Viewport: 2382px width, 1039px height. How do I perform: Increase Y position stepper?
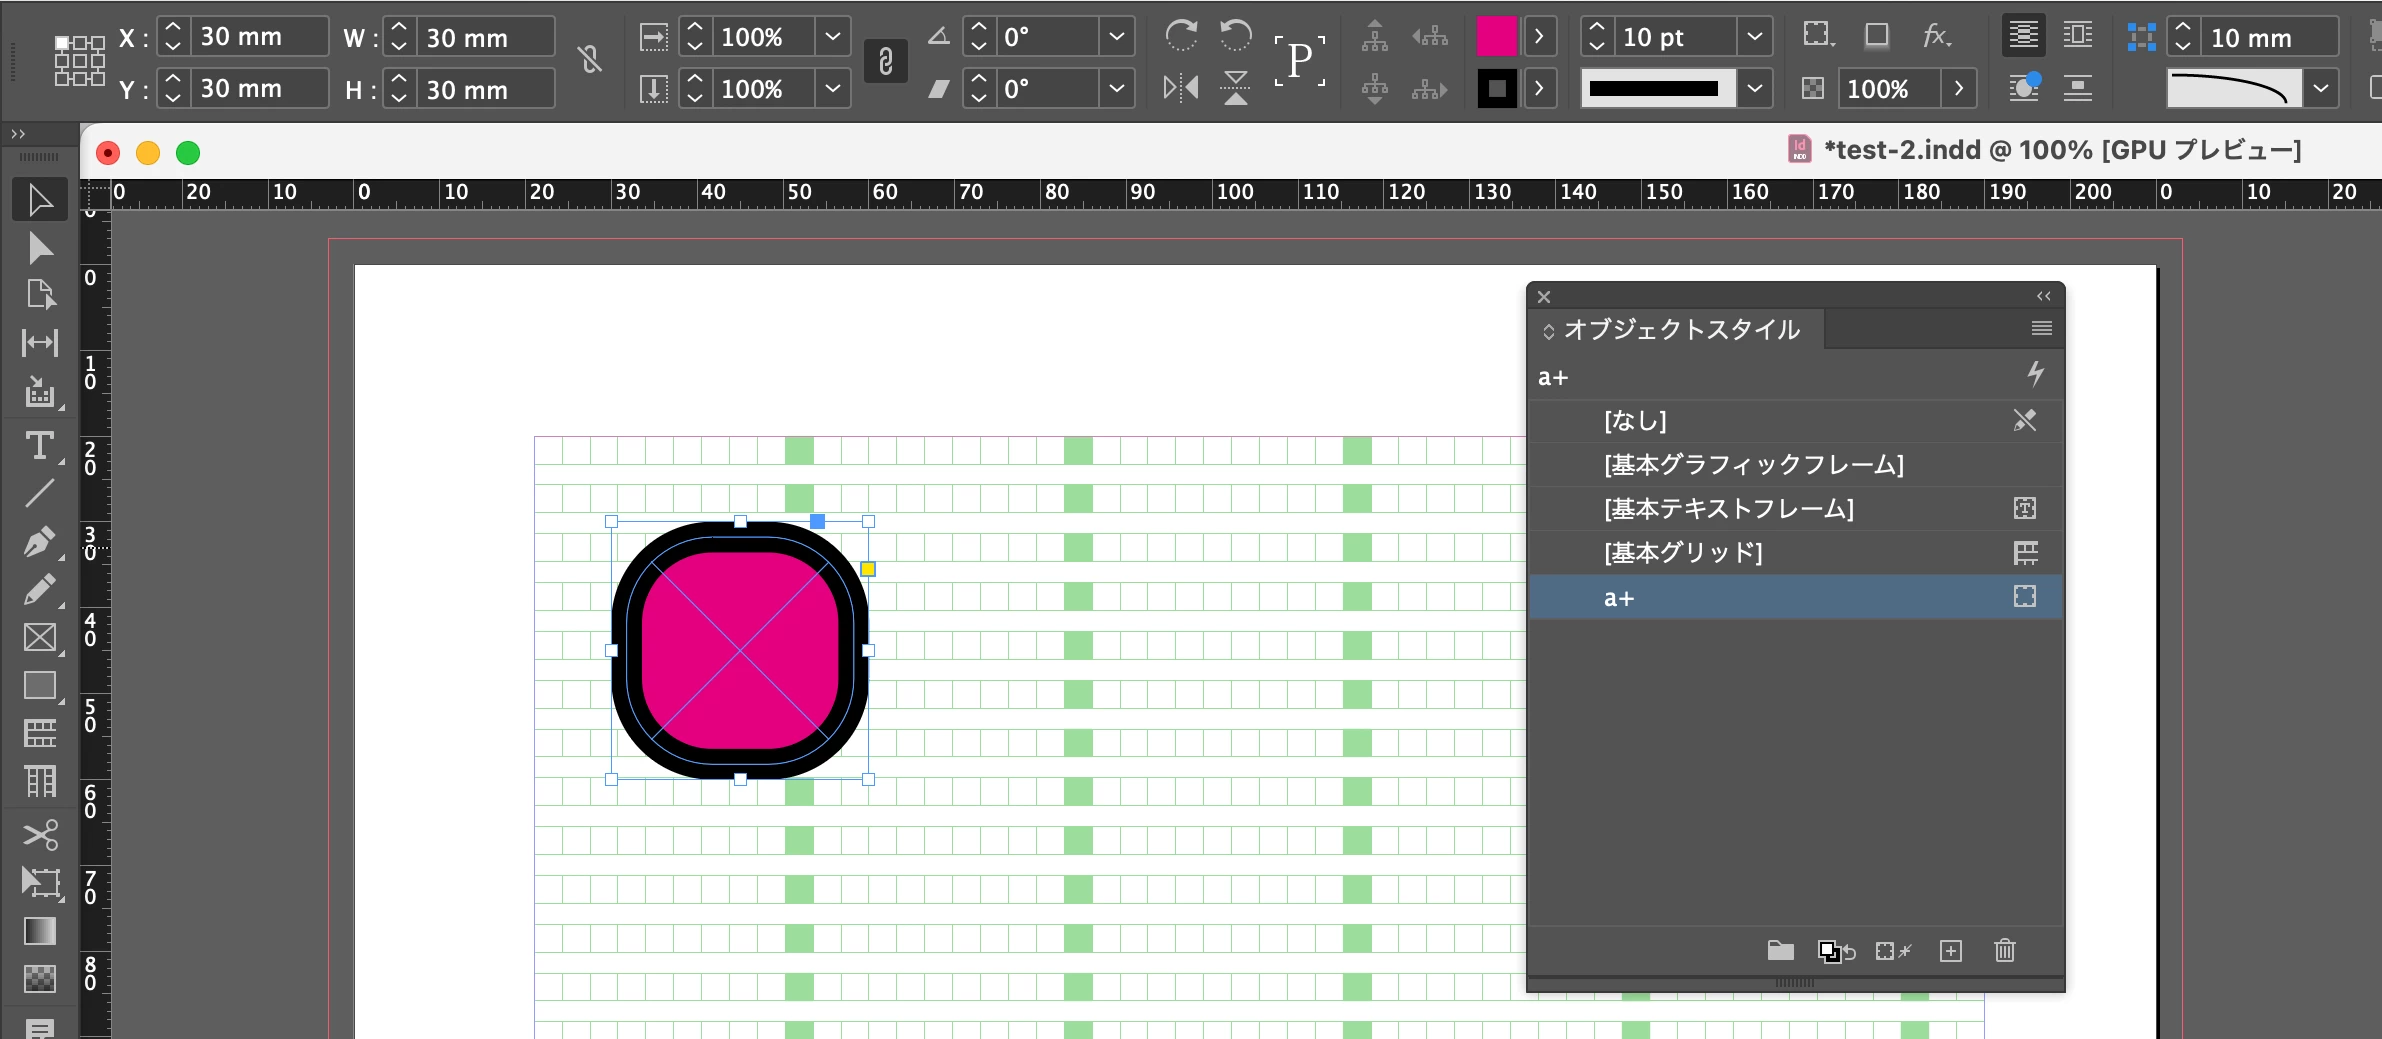(173, 79)
